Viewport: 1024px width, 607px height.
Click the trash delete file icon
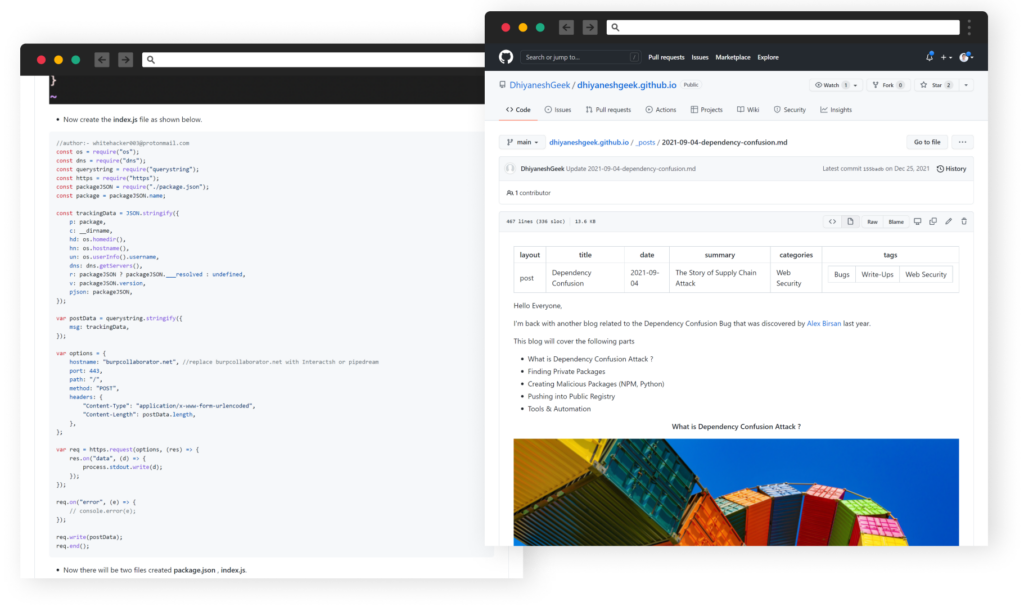pos(964,221)
